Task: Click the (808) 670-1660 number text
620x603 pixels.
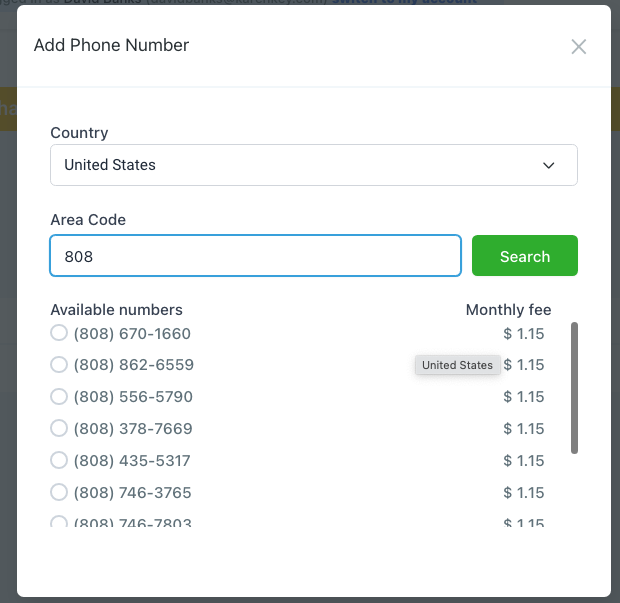Action: (x=132, y=333)
